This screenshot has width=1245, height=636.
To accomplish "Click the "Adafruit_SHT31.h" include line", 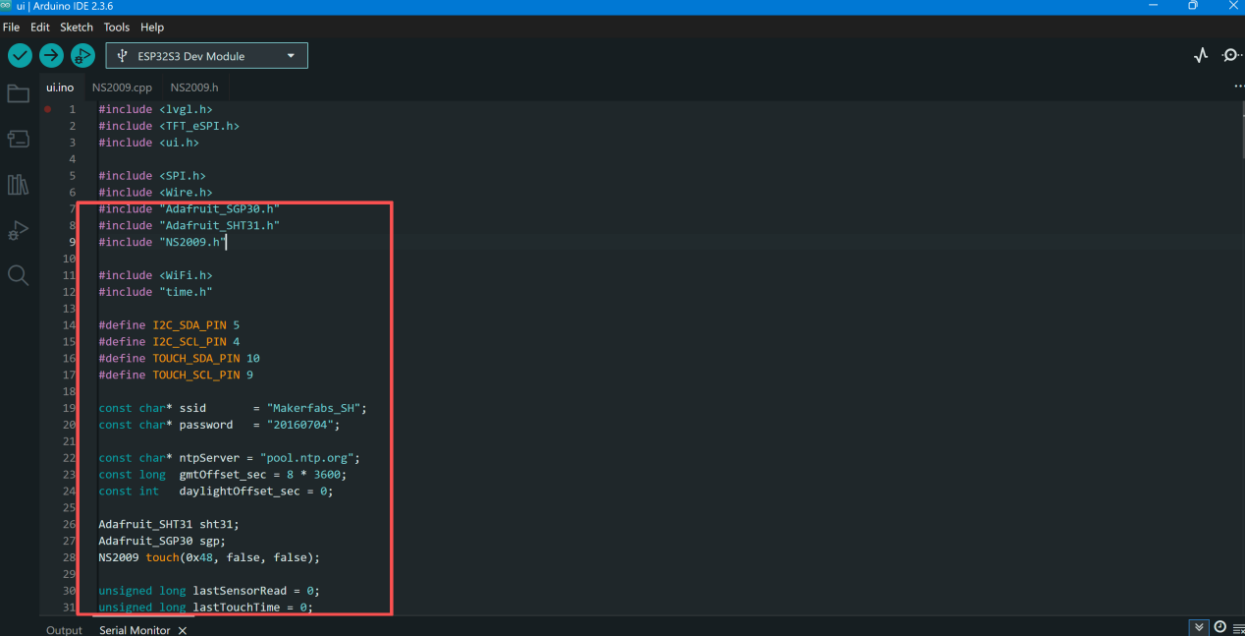I will click(x=189, y=225).
